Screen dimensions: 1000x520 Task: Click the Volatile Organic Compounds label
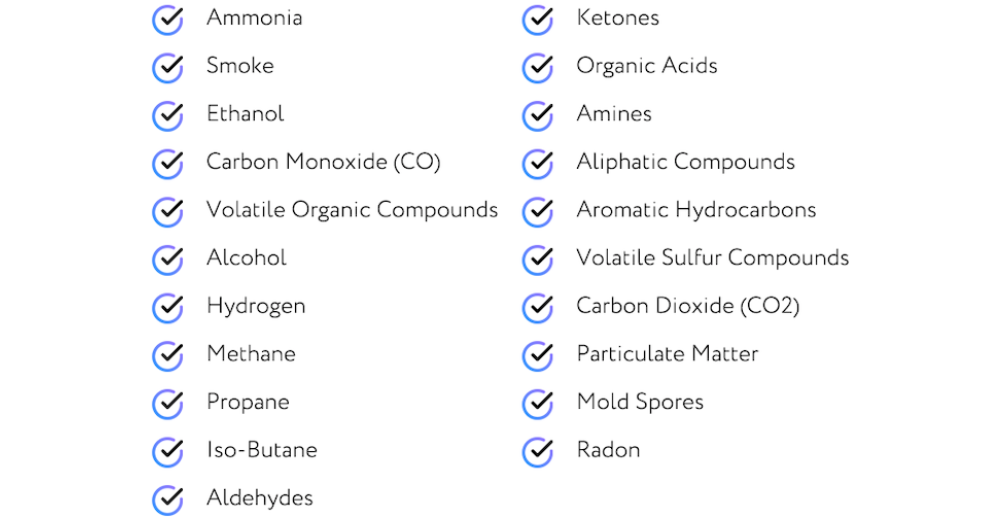pyautogui.click(x=352, y=210)
